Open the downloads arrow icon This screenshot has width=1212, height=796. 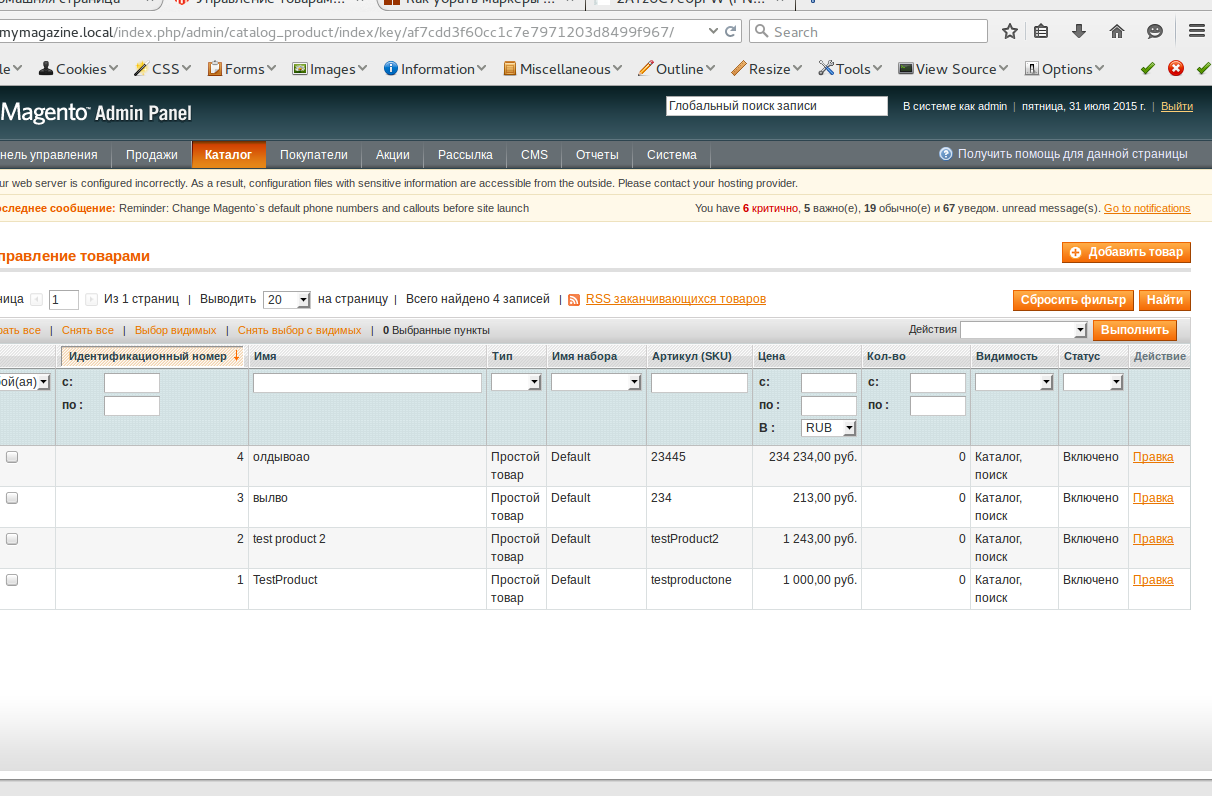1079,31
